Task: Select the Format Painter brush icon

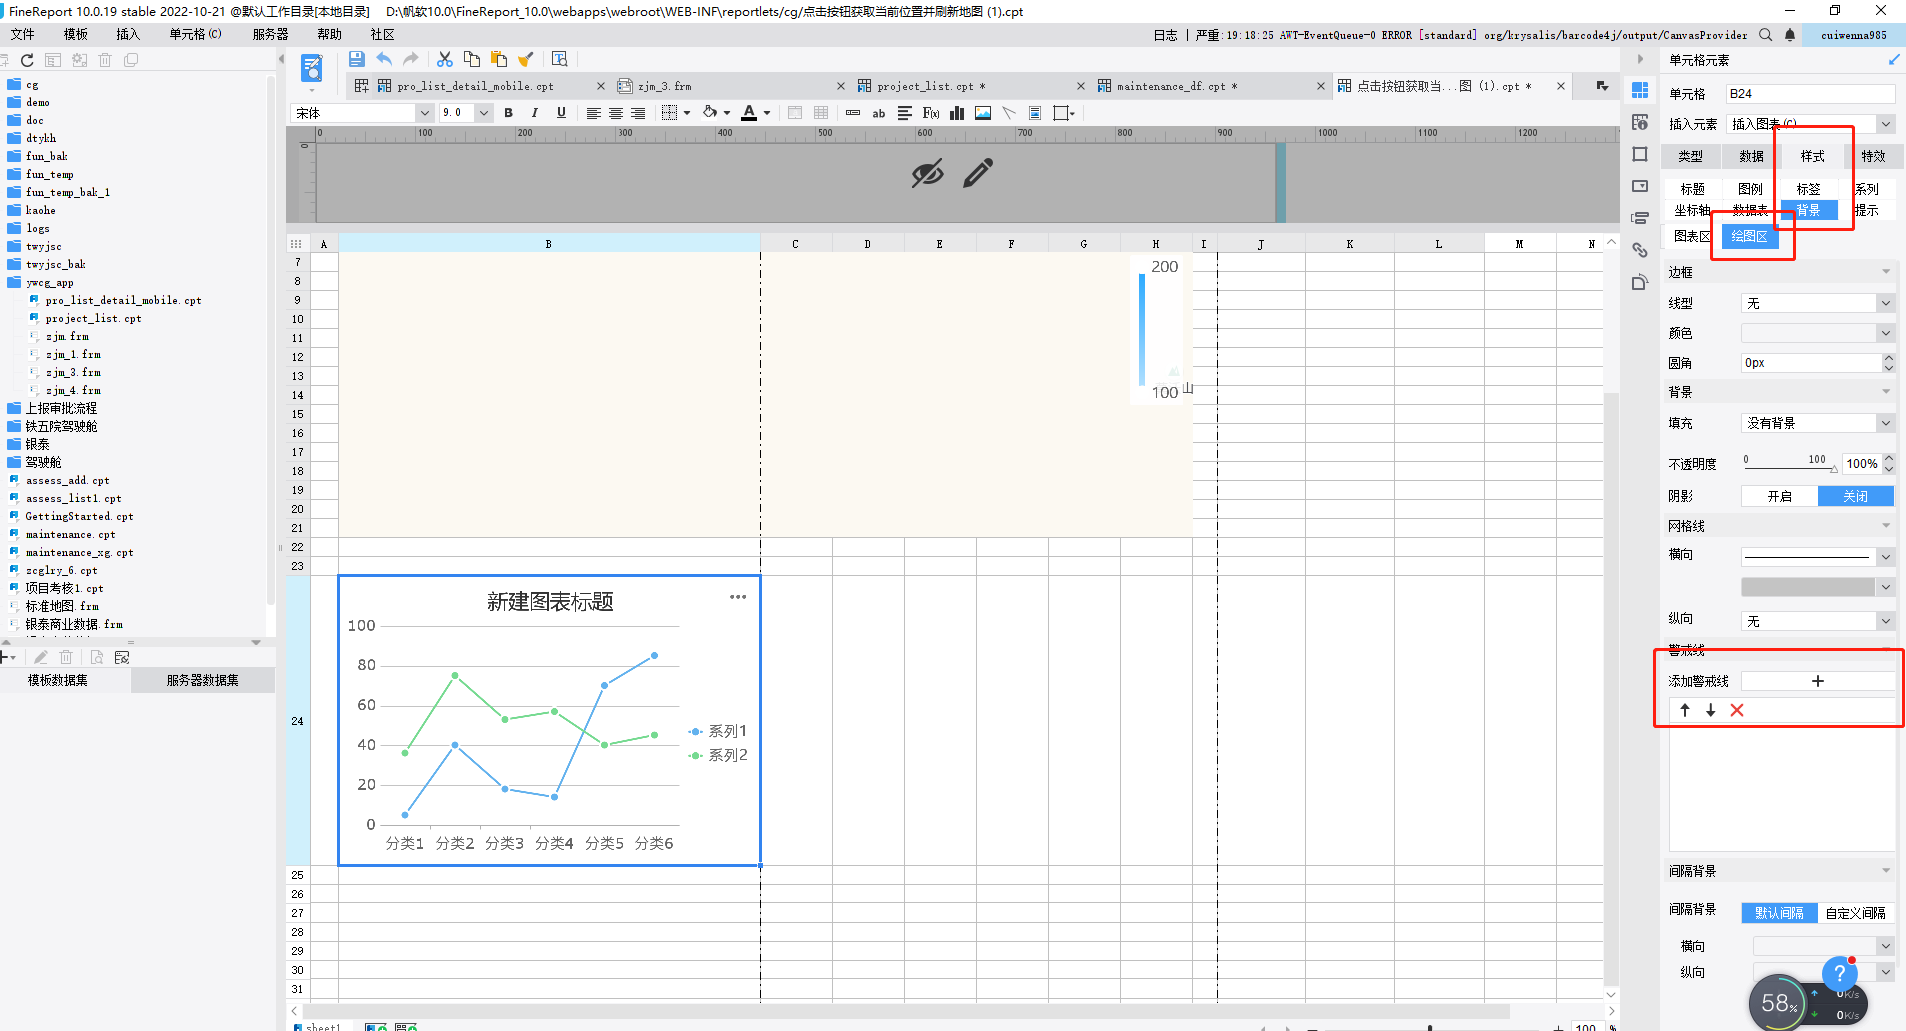Action: [x=526, y=59]
